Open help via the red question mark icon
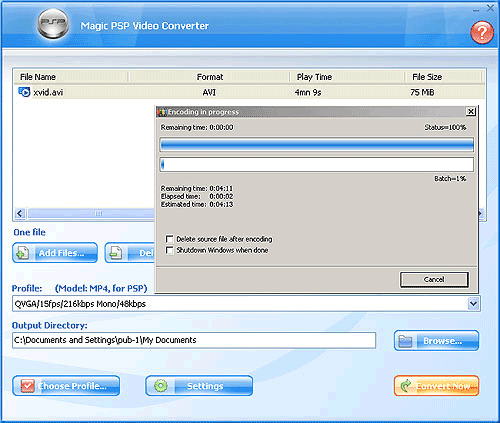 (482, 32)
